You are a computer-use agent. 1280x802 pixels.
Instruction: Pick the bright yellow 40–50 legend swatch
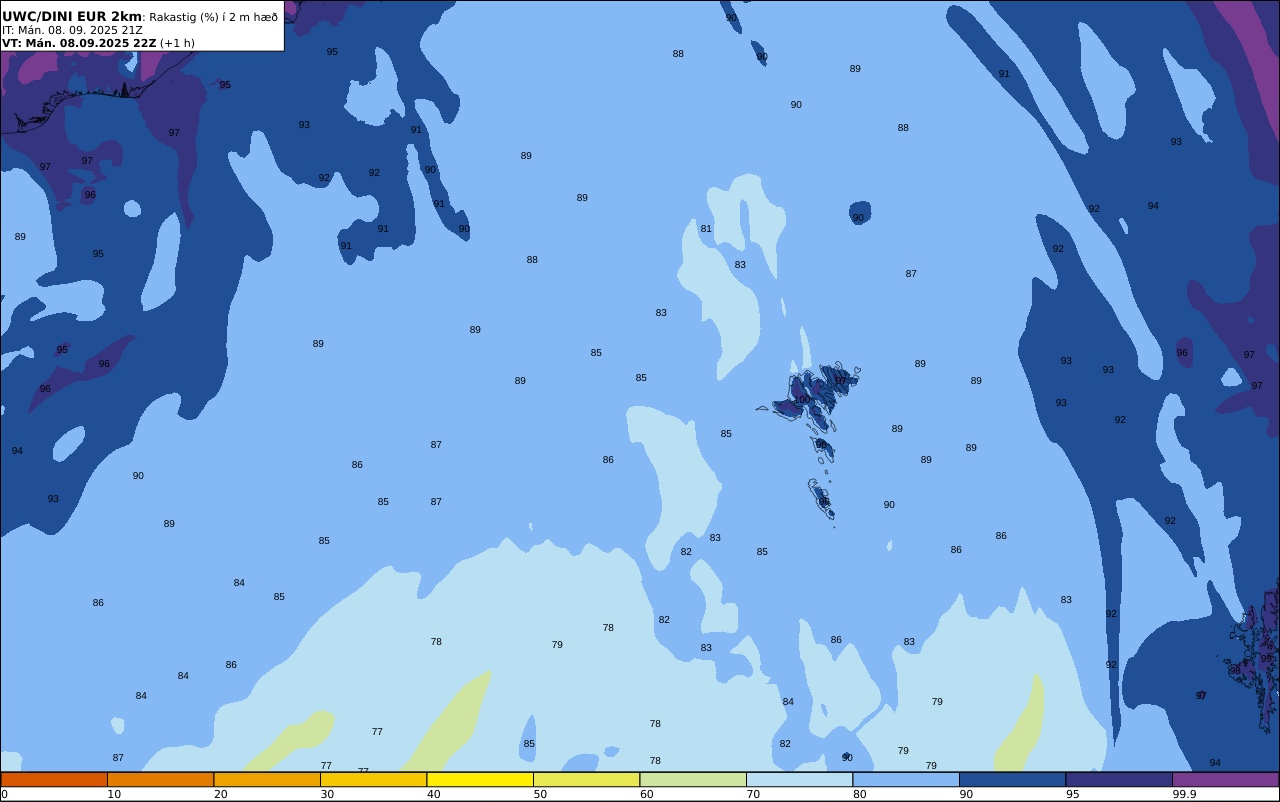(480, 779)
